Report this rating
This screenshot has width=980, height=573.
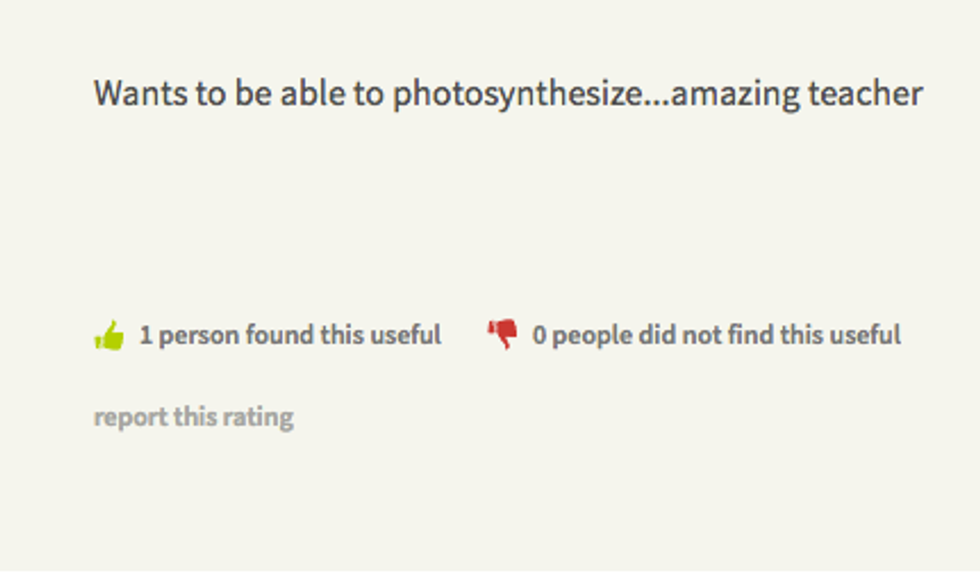tap(193, 416)
